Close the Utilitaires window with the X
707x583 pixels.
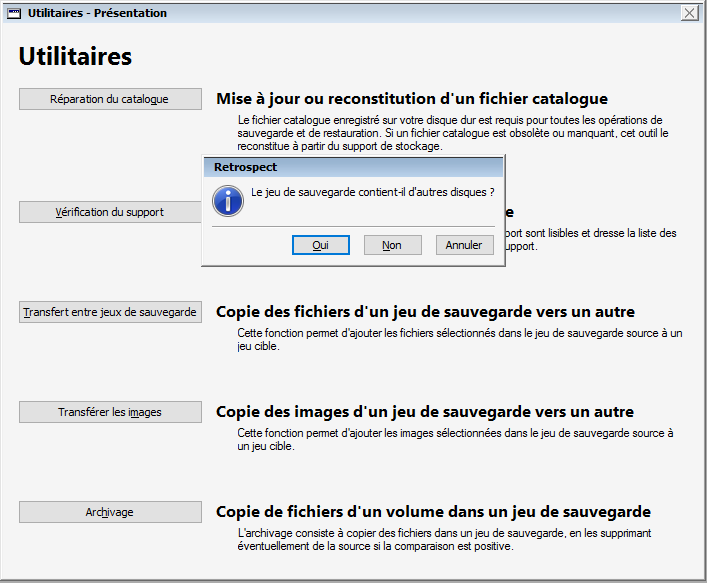(689, 13)
